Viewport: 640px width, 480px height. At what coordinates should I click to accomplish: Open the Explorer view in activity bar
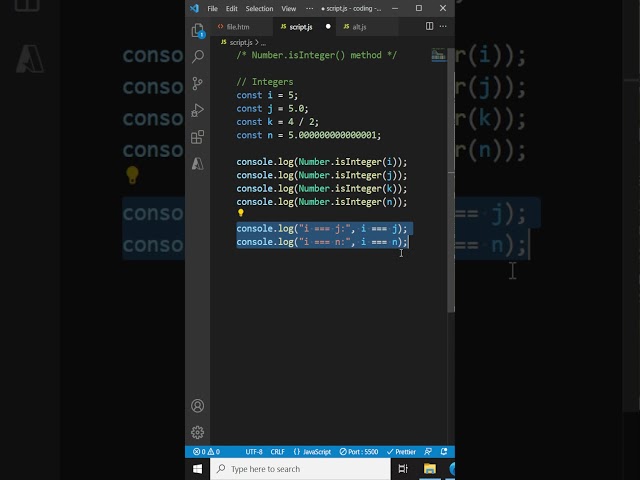click(x=198, y=30)
